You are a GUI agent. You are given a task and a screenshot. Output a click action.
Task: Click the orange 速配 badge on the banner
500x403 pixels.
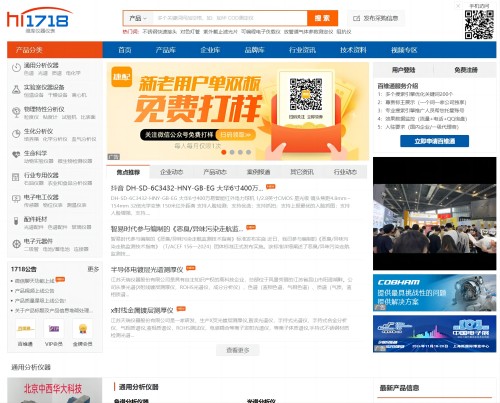tap(122, 77)
